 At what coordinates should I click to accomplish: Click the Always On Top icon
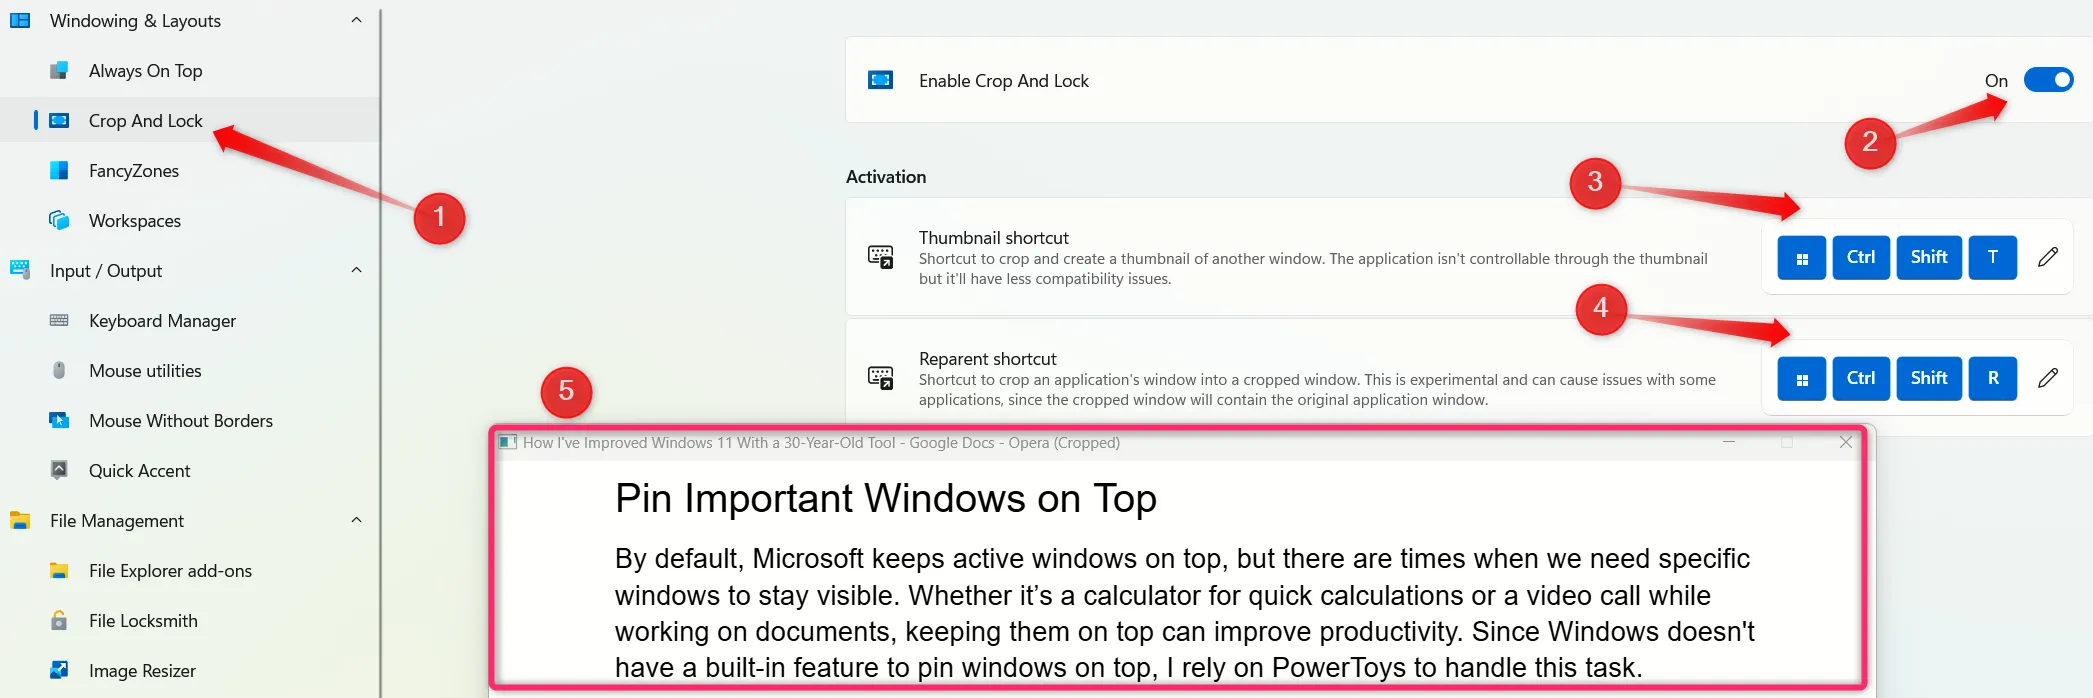click(x=59, y=70)
